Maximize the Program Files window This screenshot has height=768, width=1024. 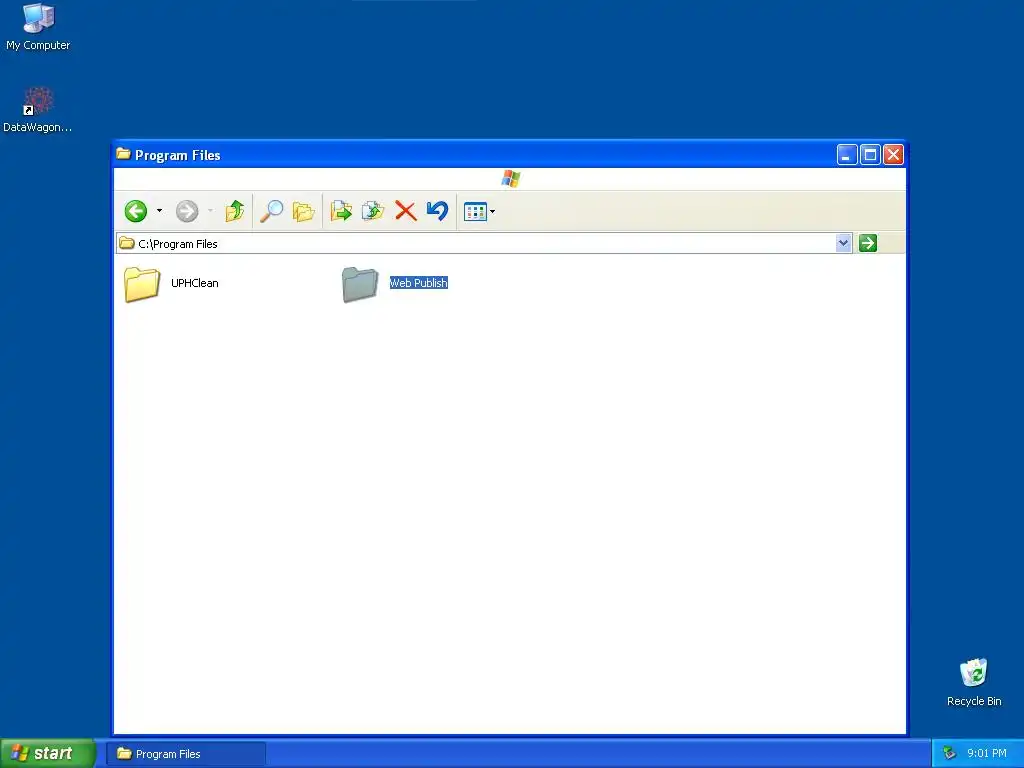coord(870,155)
